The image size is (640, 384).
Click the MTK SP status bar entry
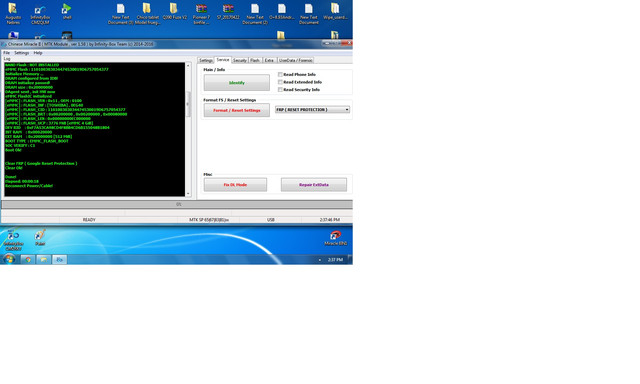209,220
